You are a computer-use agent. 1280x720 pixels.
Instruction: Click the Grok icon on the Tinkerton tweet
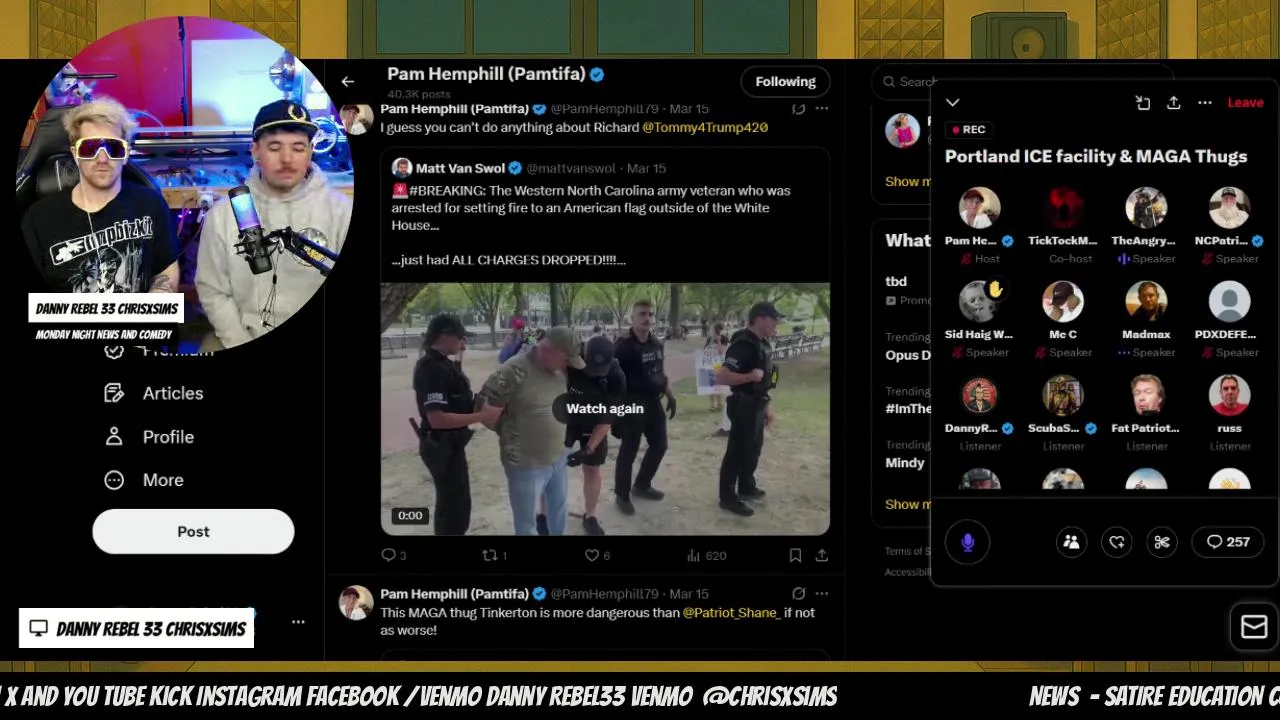click(x=798, y=593)
